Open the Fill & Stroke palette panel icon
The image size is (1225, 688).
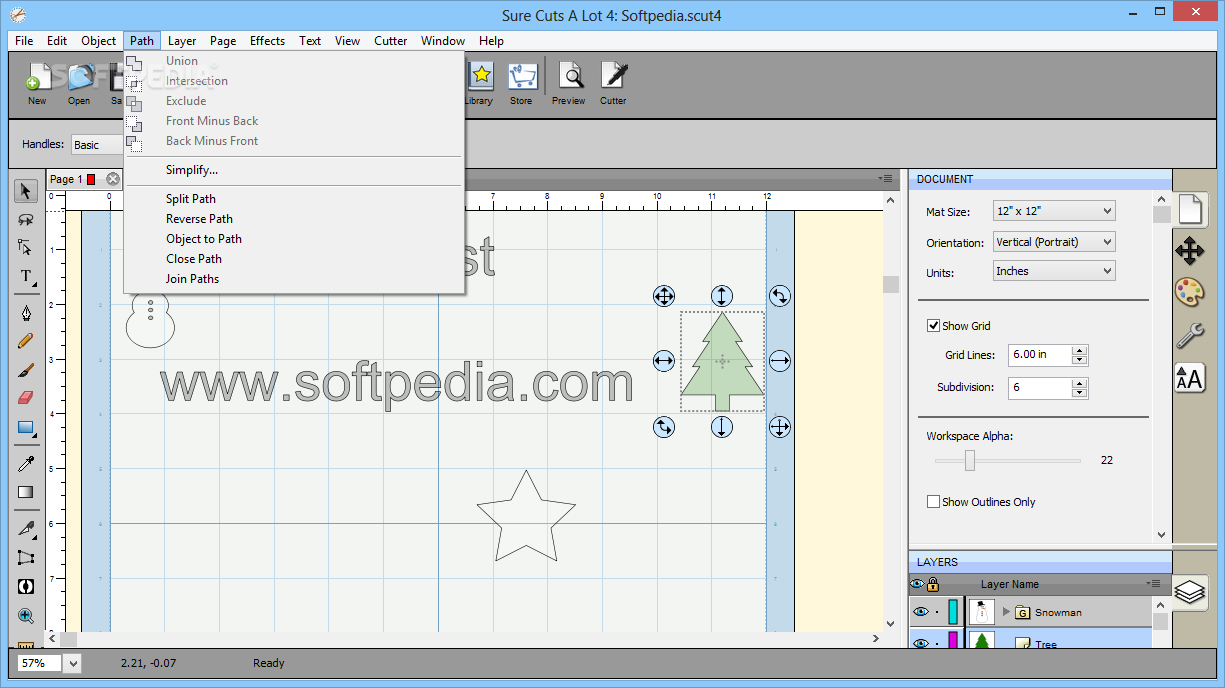[x=1189, y=293]
